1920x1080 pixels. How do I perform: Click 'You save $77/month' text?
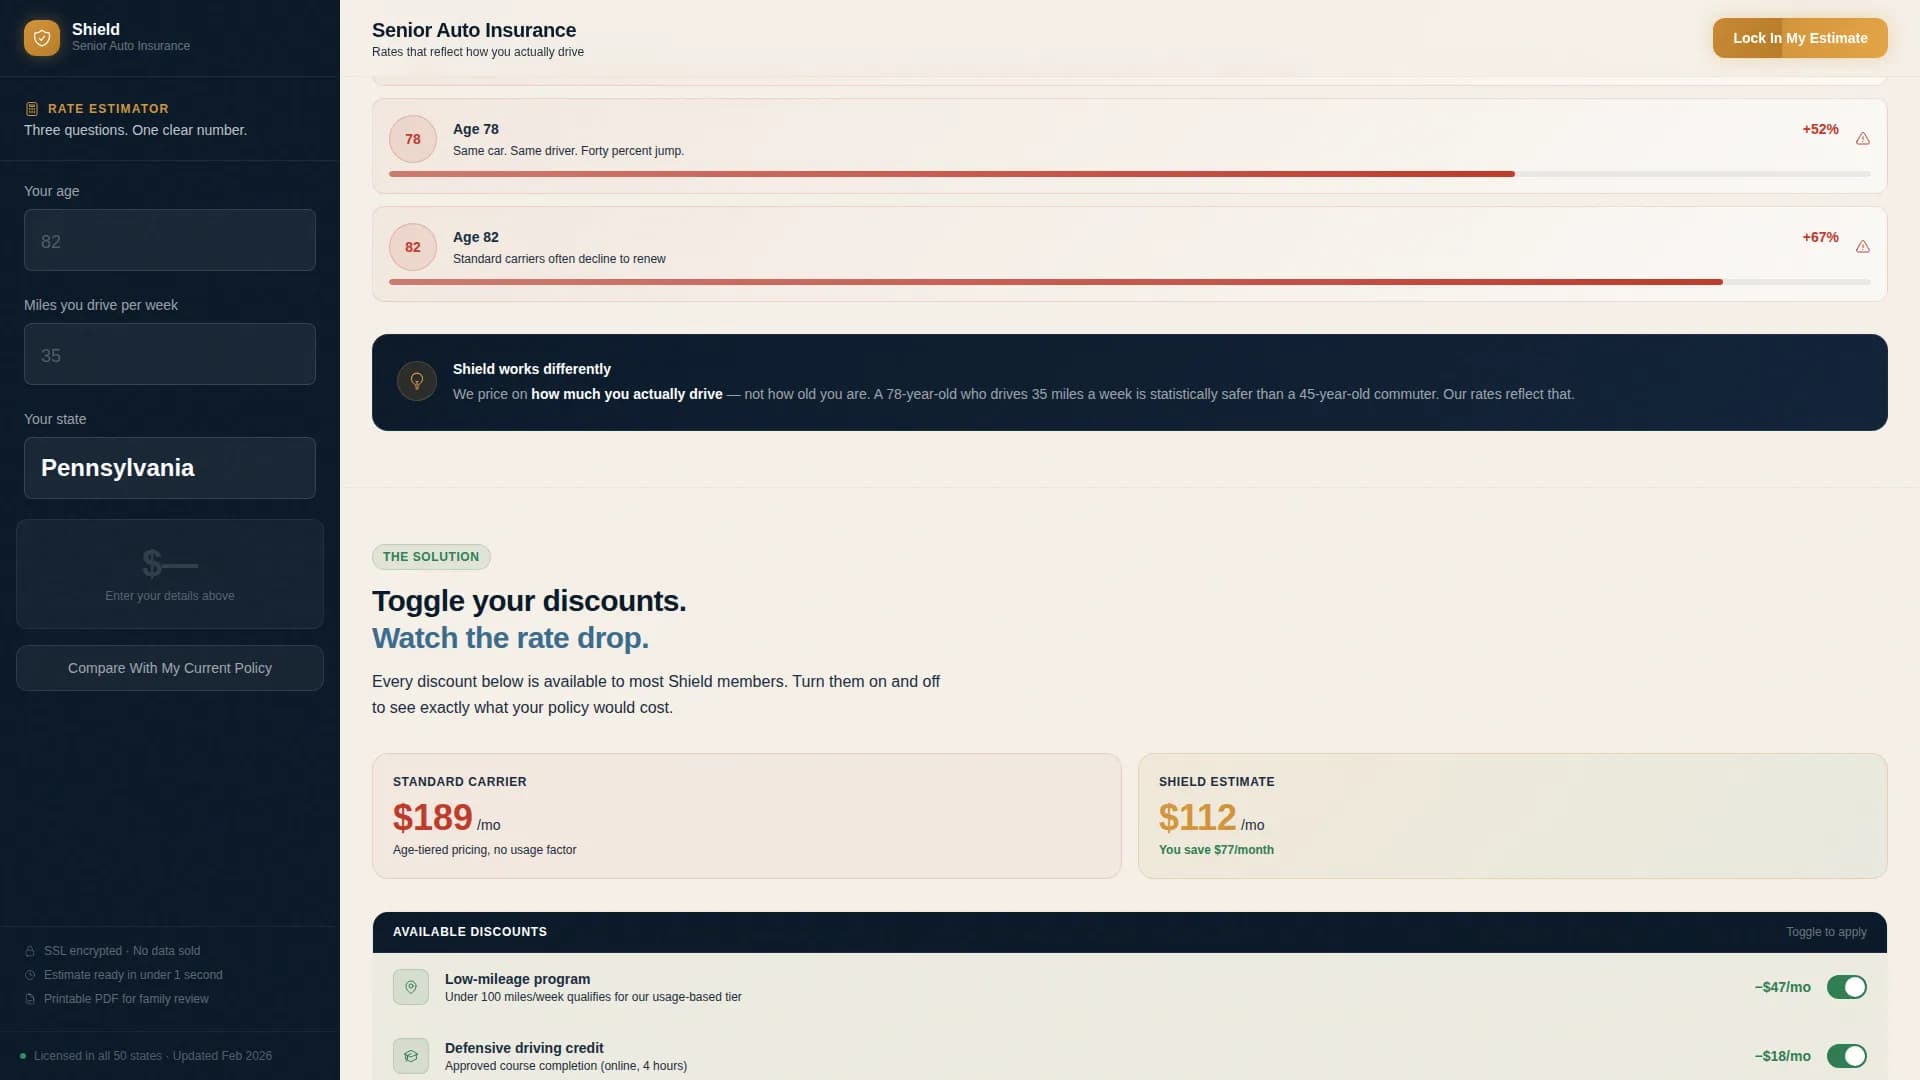coord(1216,850)
